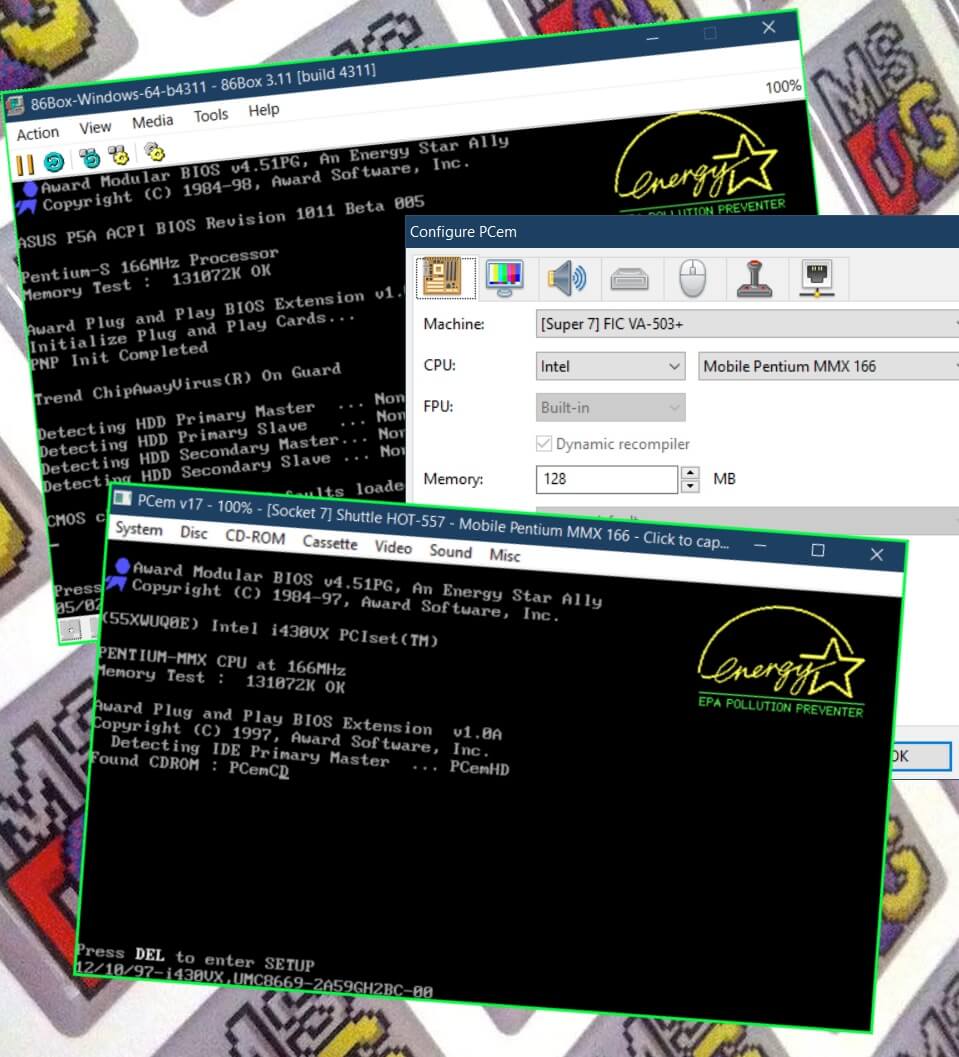The image size is (959, 1057).
Task: Click "Trend ChipAwayVirus(R) On Guard" line in 86Box
Action: point(188,383)
